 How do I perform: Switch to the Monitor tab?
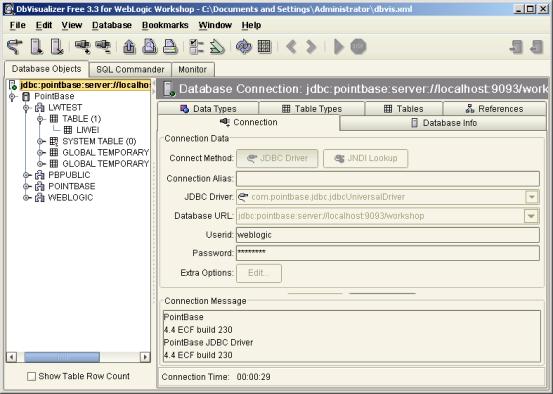pos(193,69)
